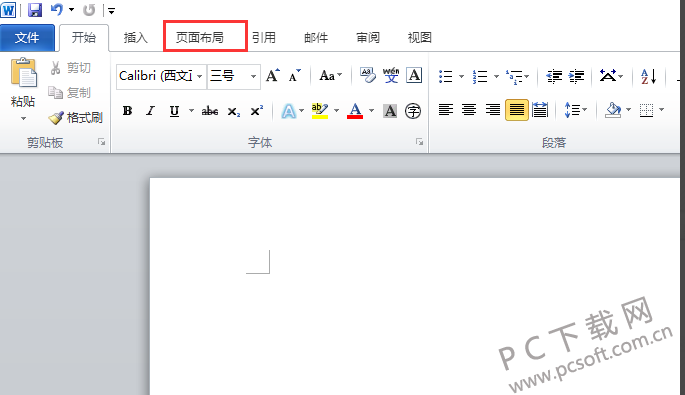Click the Enclose Characters circle icon
685x395 pixels.
pyautogui.click(x=413, y=111)
